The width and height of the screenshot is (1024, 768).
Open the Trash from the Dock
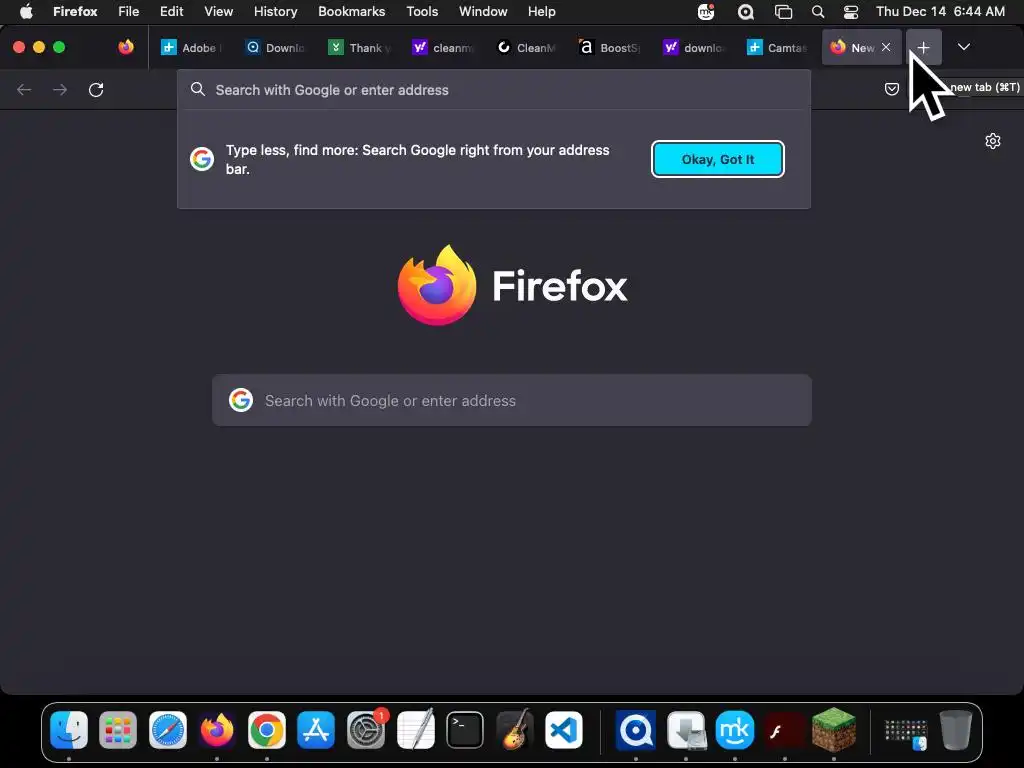coord(956,729)
